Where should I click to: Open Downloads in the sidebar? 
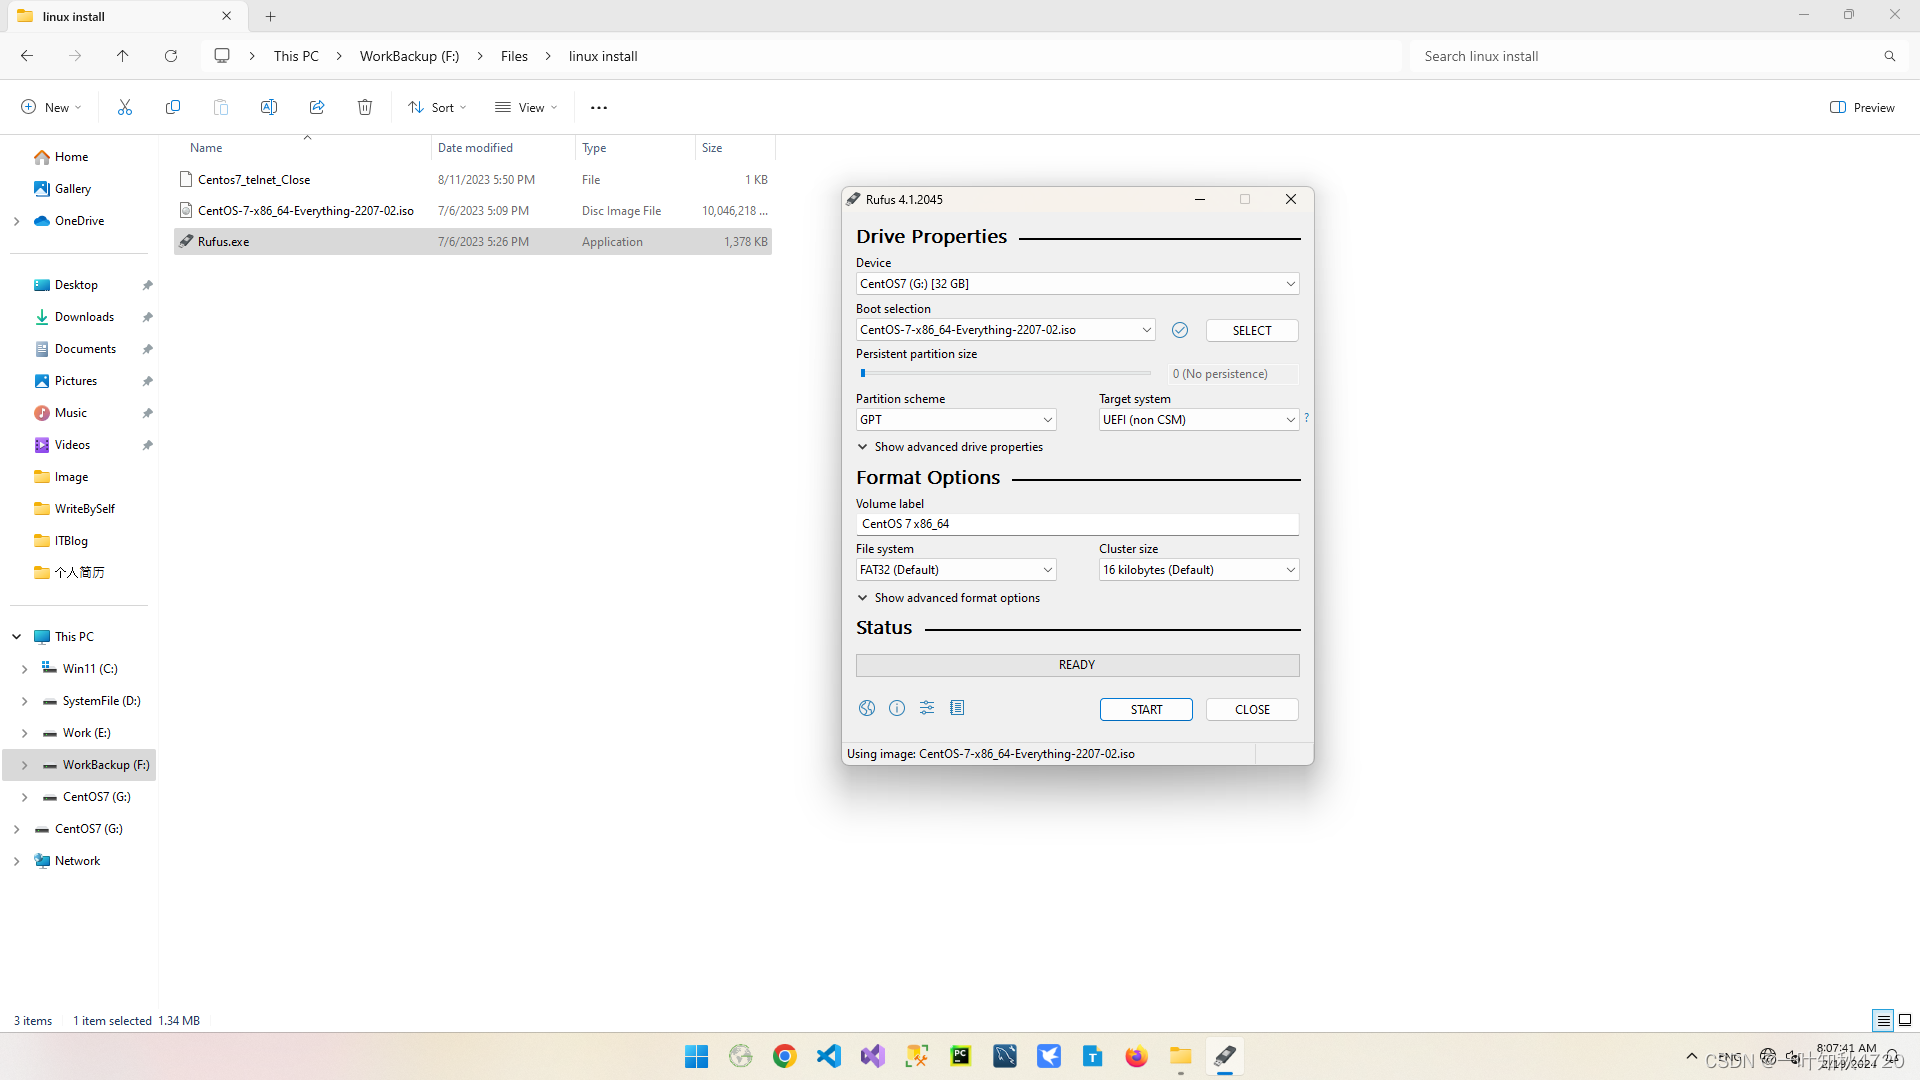84,317
